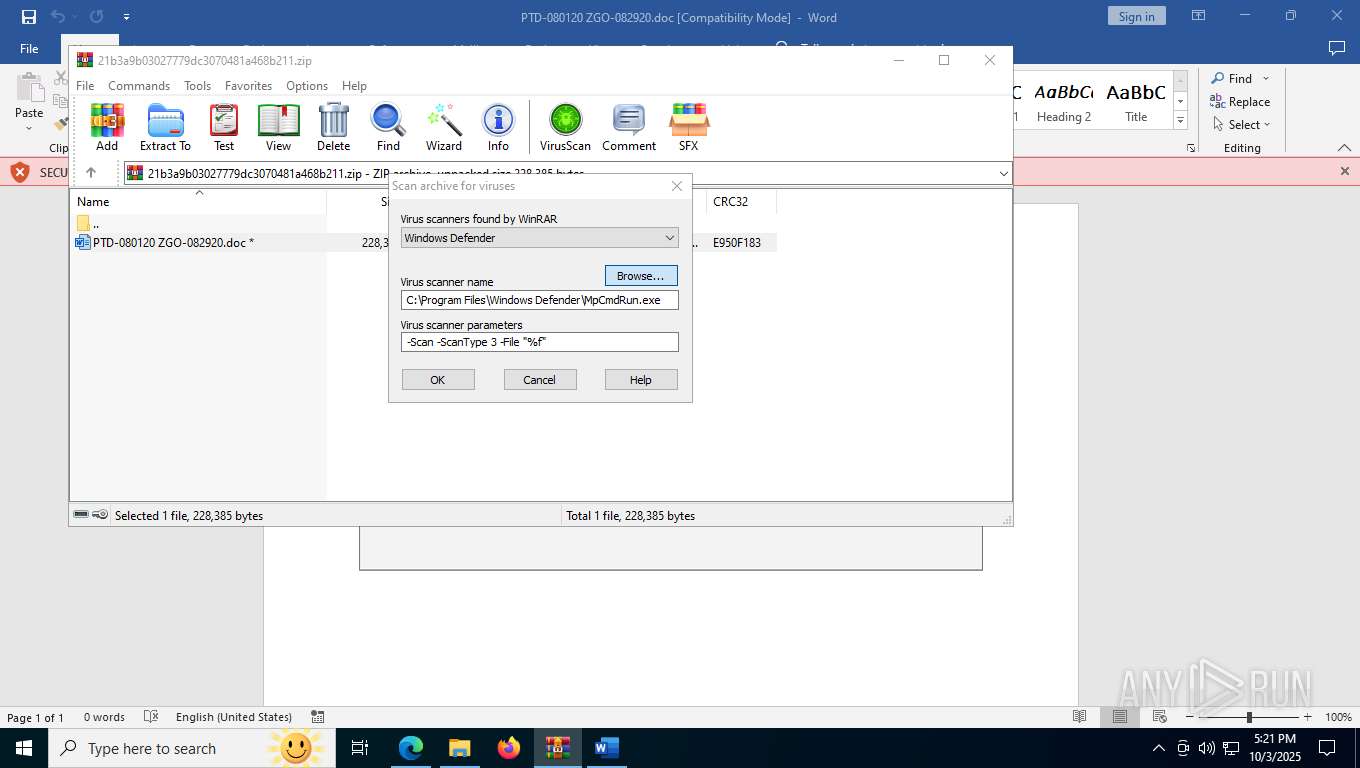Click the Info toolbar icon
The image size is (1360, 768).
pyautogui.click(x=498, y=127)
